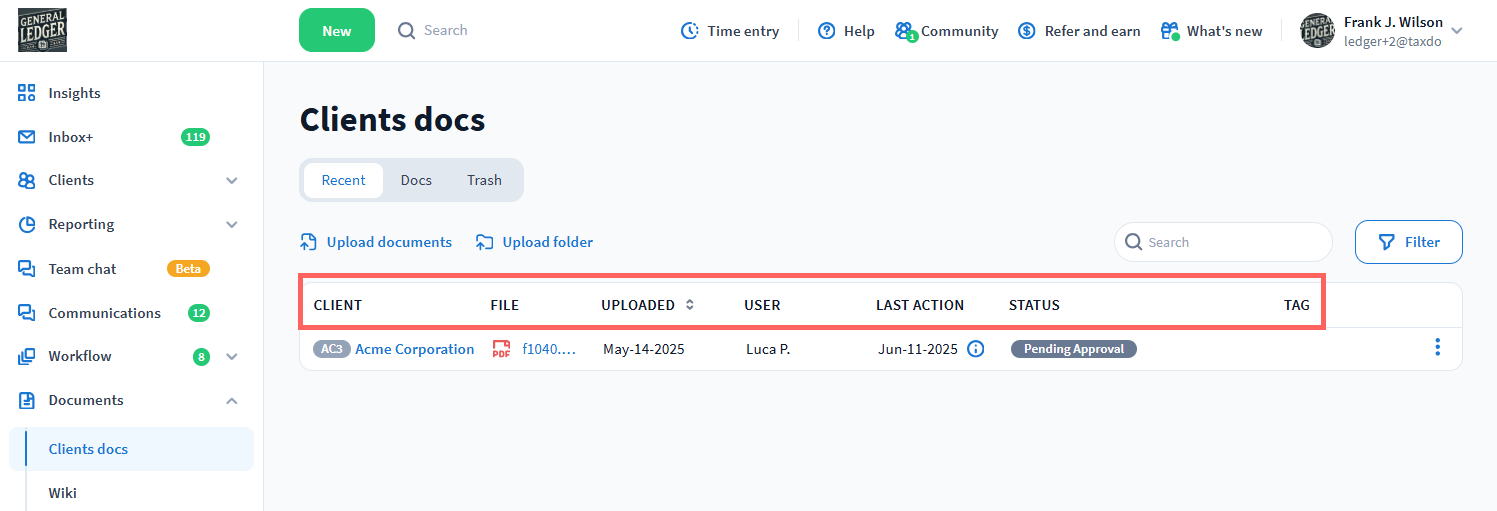
Task: Expand the Clients sidebar menu
Action: point(232,181)
